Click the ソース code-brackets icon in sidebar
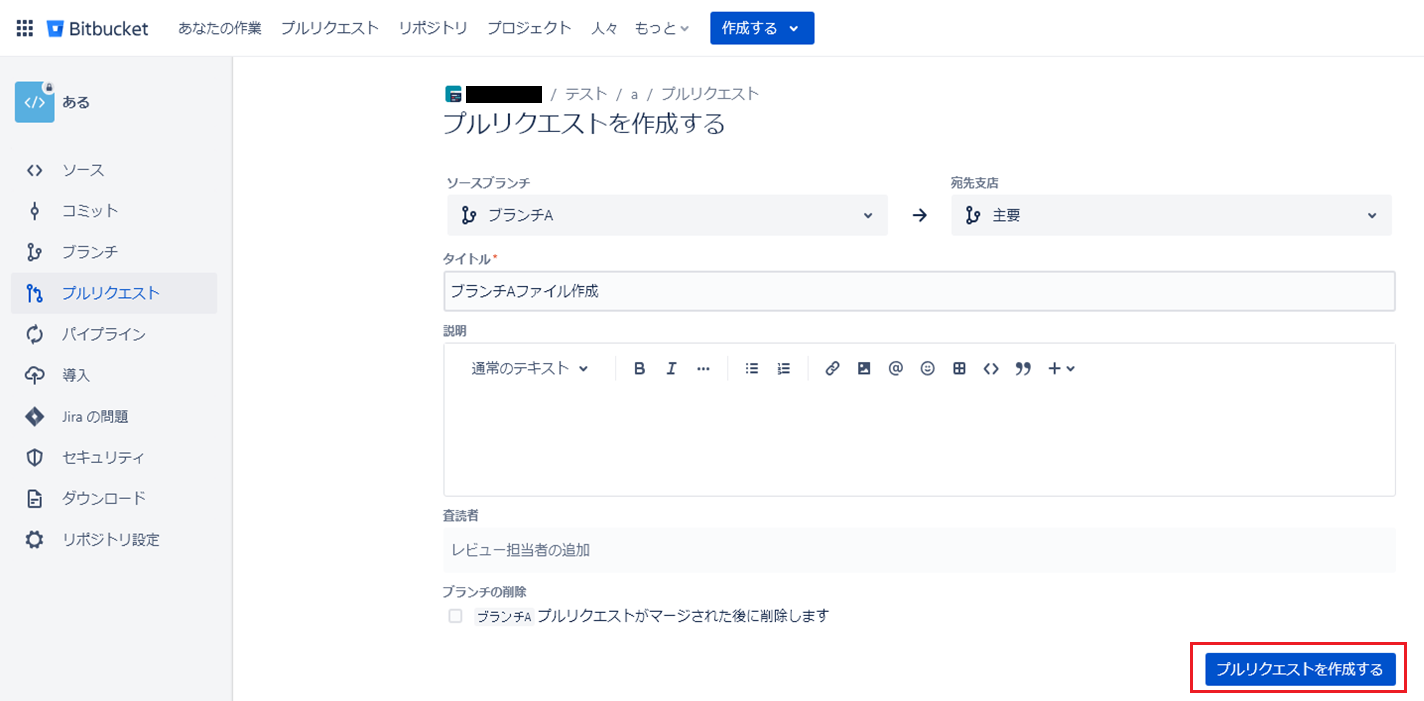This screenshot has height=701, width=1424. click(x=35, y=170)
